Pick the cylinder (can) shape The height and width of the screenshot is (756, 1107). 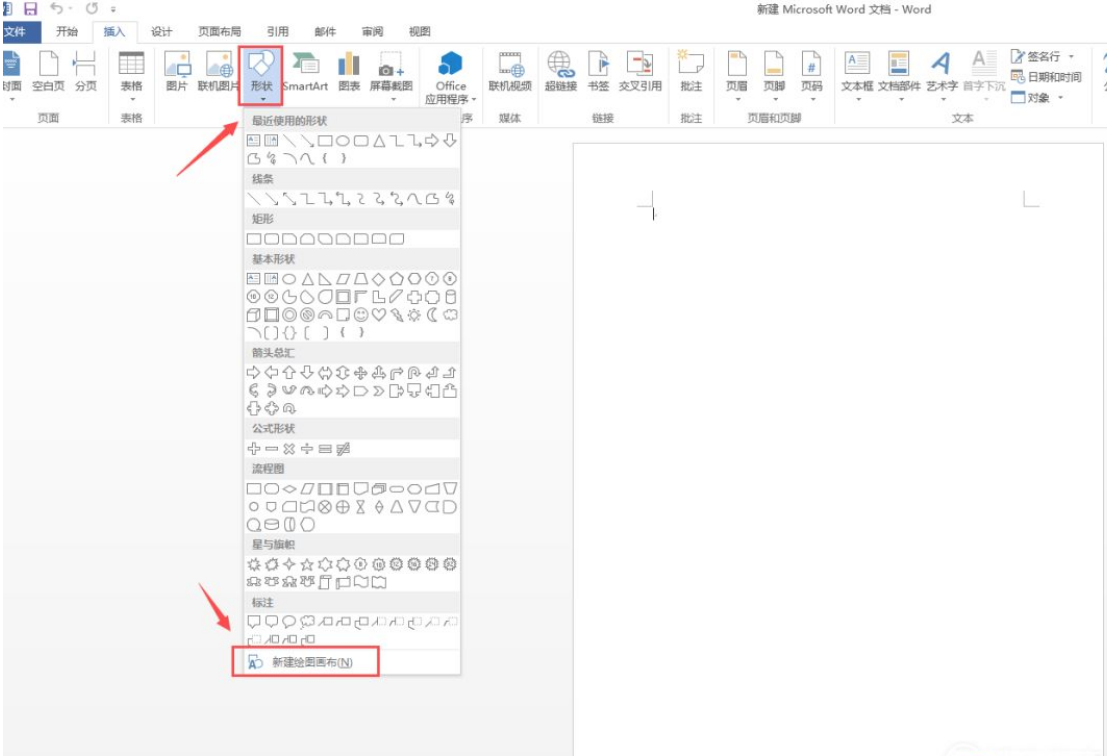coord(450,297)
